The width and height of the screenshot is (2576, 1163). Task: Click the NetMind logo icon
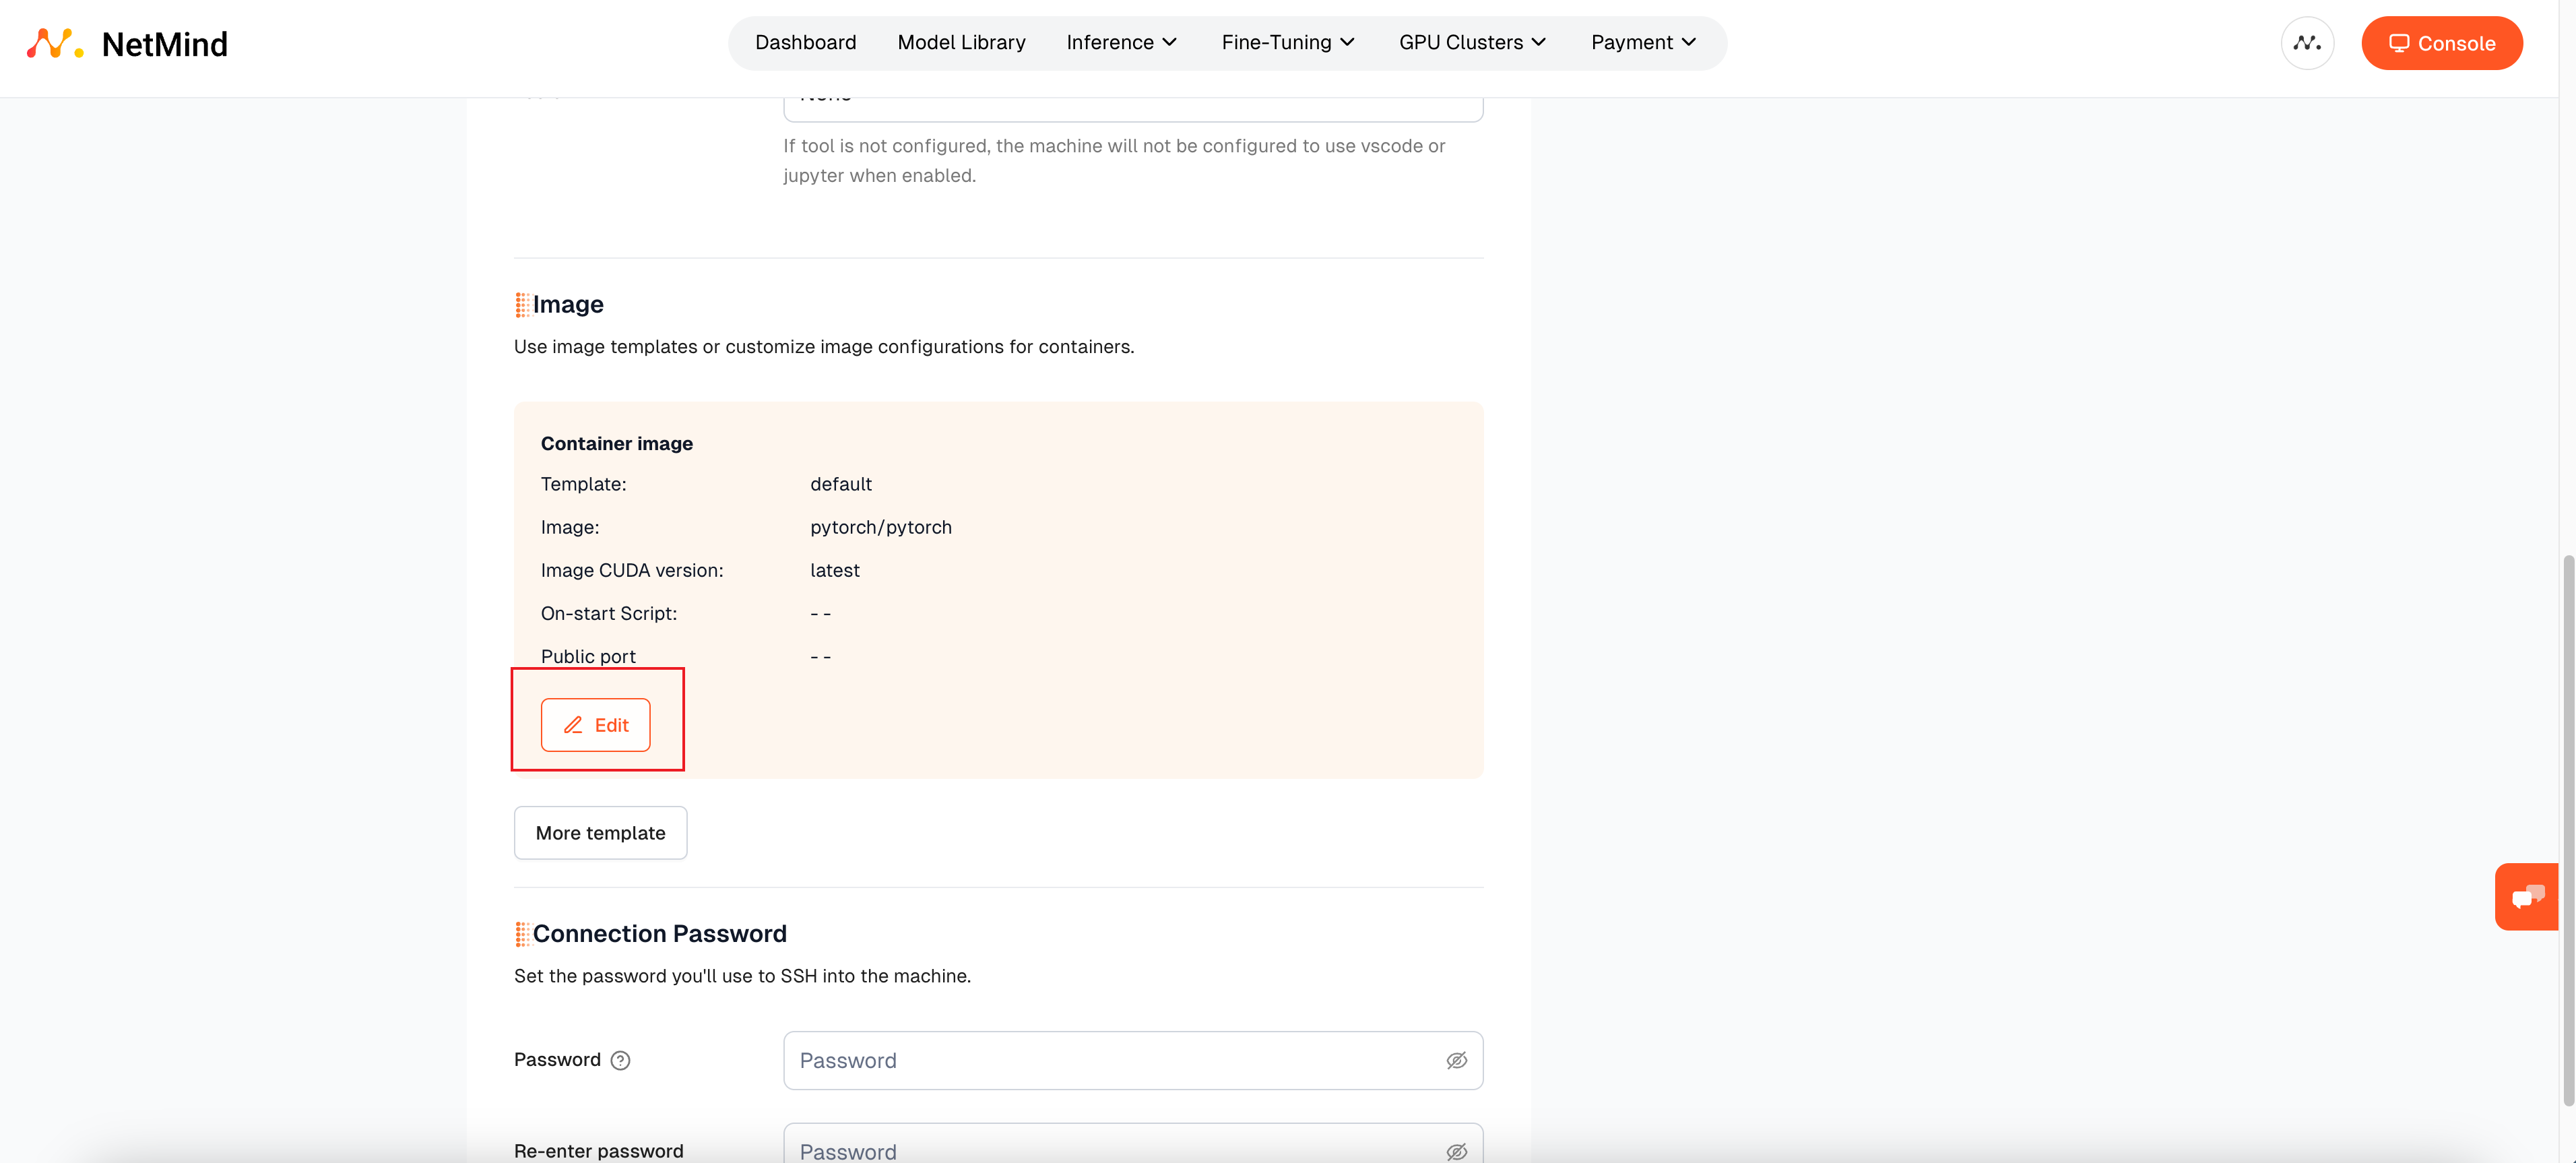point(54,43)
